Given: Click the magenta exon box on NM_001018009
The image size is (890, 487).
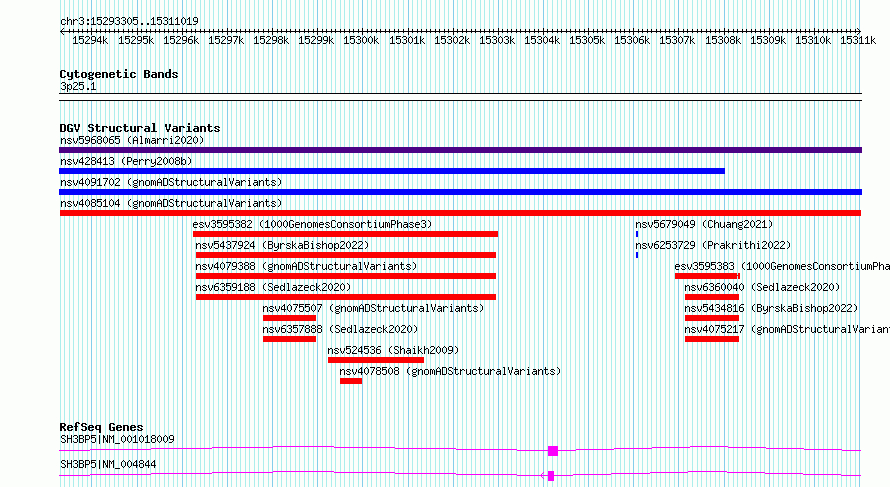Looking at the screenshot, I should click(x=553, y=451).
